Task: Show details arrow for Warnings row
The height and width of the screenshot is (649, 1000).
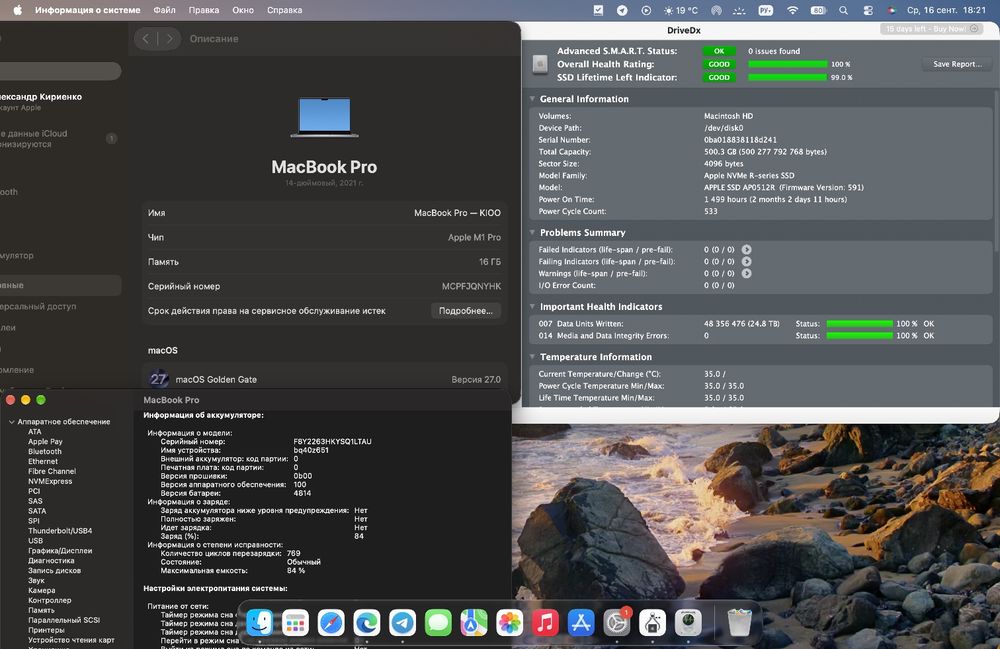Action: [x=746, y=273]
